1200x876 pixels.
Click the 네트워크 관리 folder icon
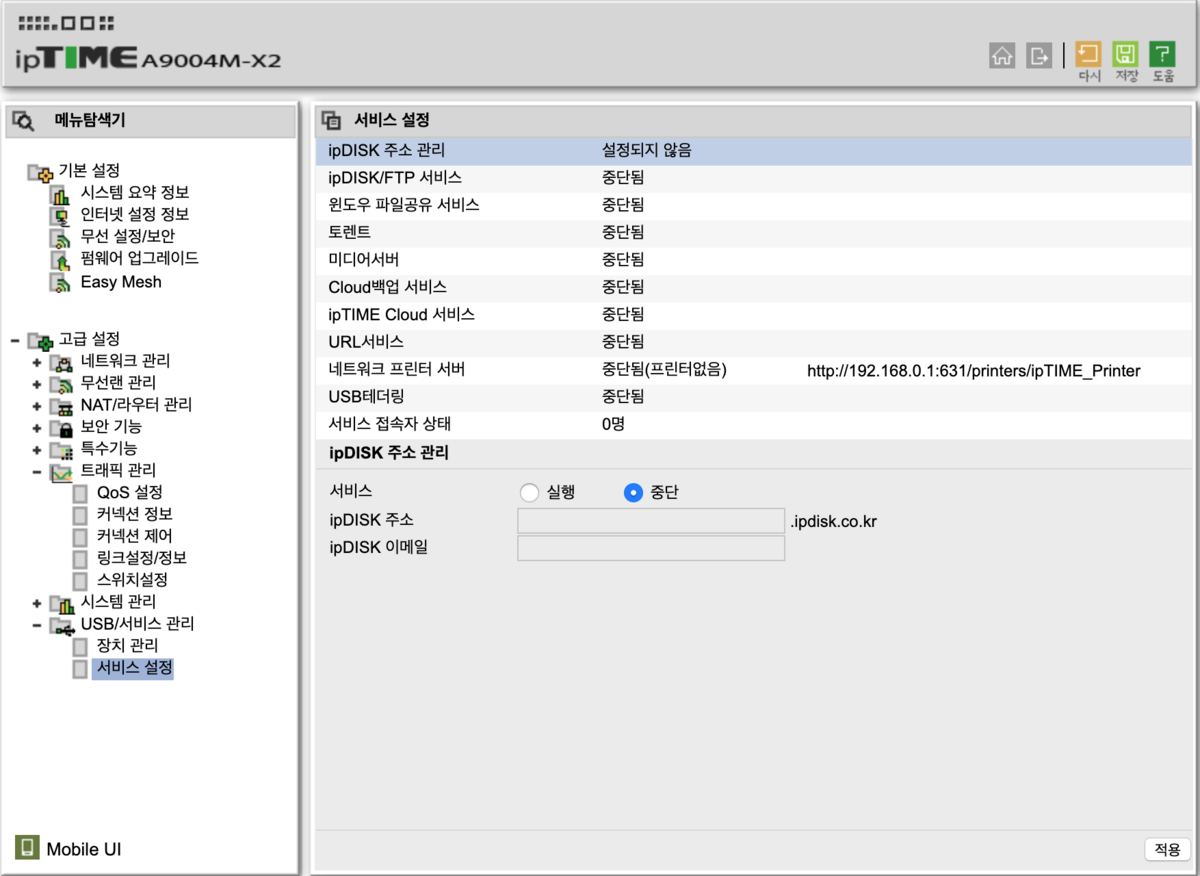pos(62,361)
